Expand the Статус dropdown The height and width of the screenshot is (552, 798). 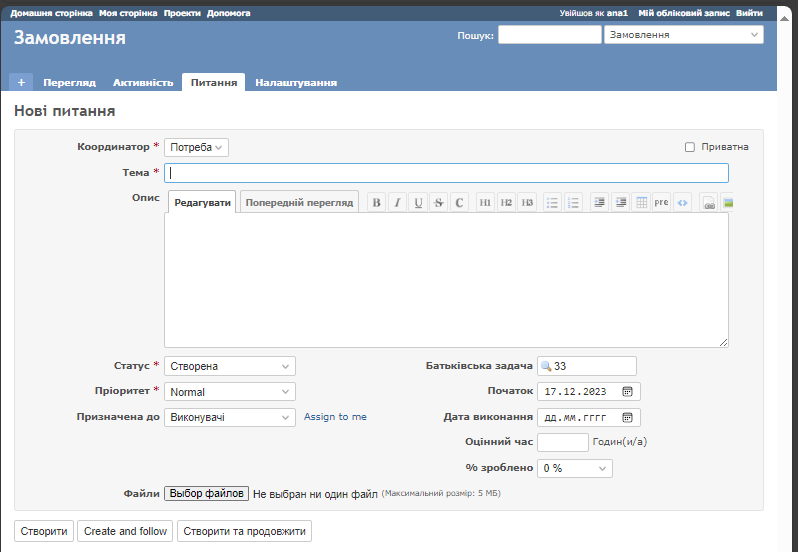[x=229, y=366]
